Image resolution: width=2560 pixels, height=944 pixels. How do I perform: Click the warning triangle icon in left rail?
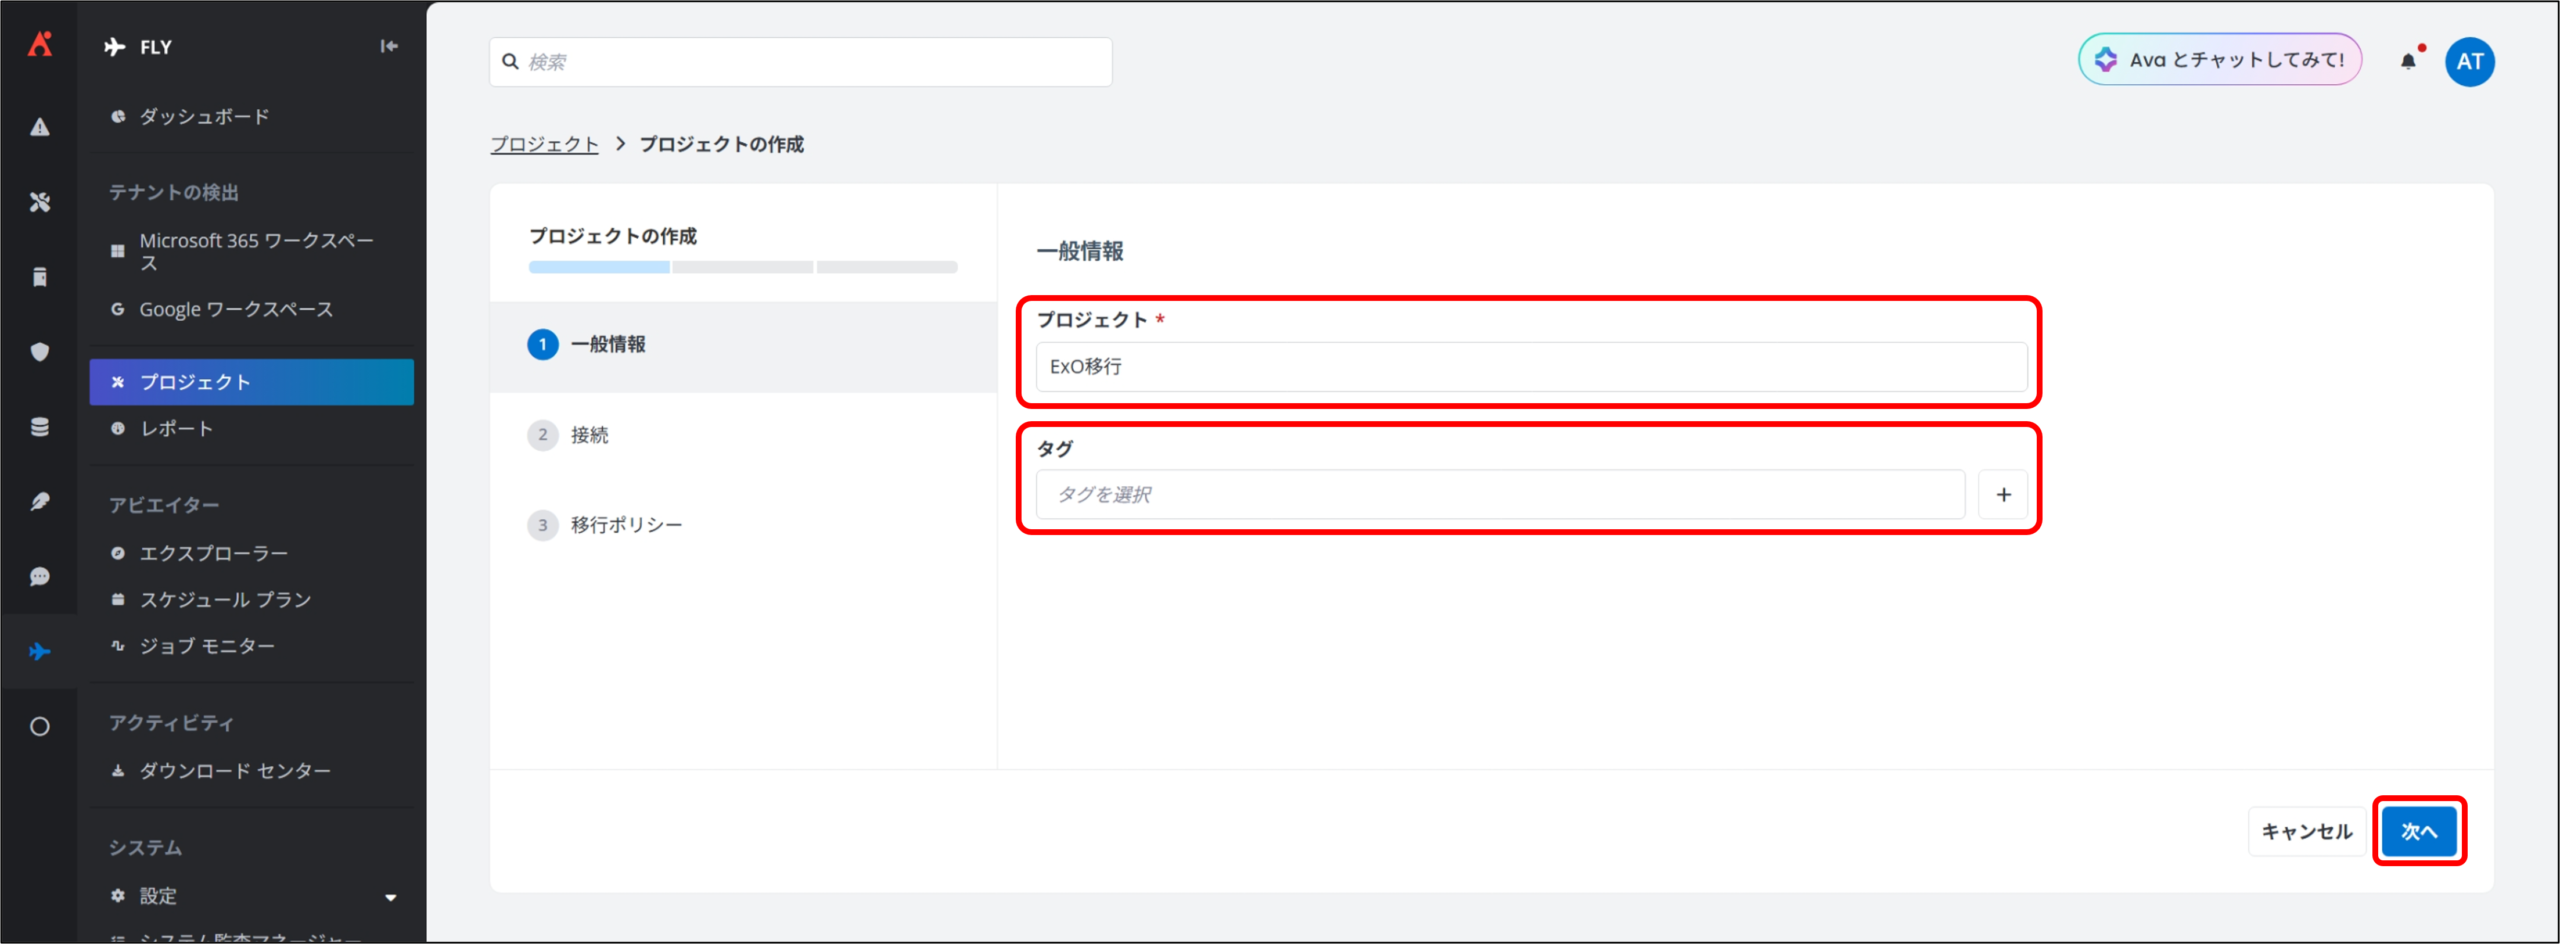[x=40, y=127]
